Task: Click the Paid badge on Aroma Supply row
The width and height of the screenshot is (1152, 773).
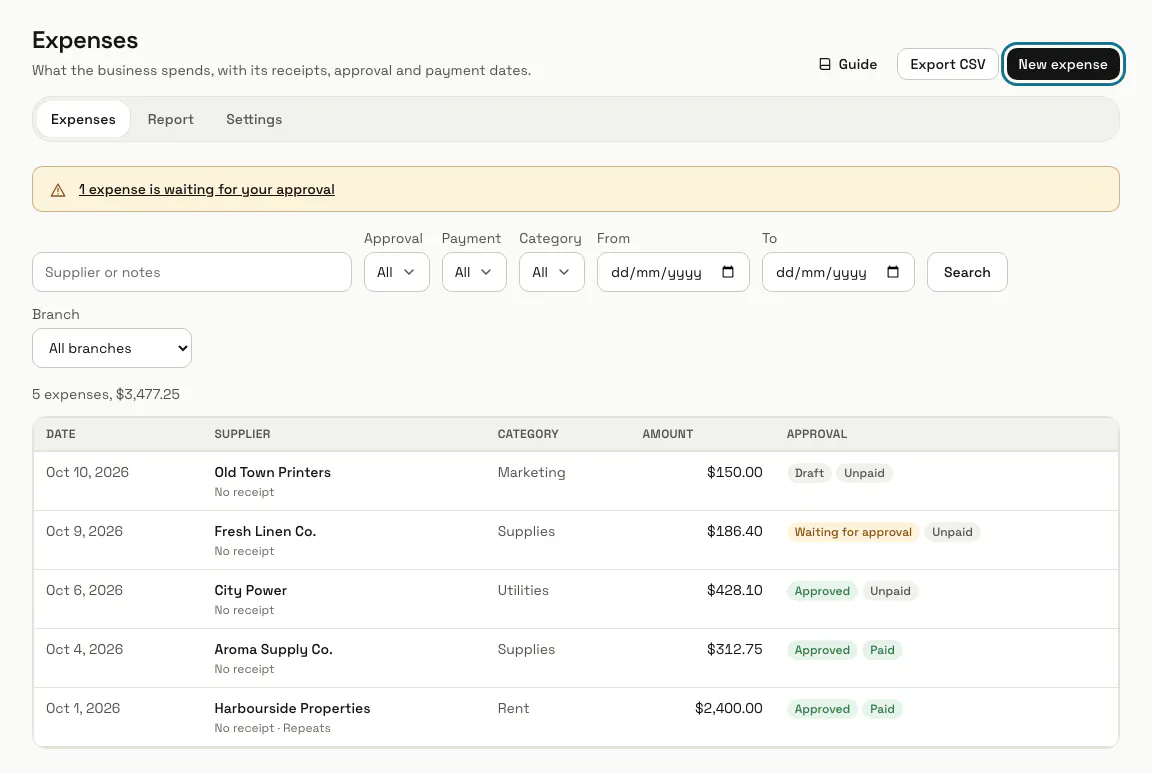Action: tap(882, 650)
